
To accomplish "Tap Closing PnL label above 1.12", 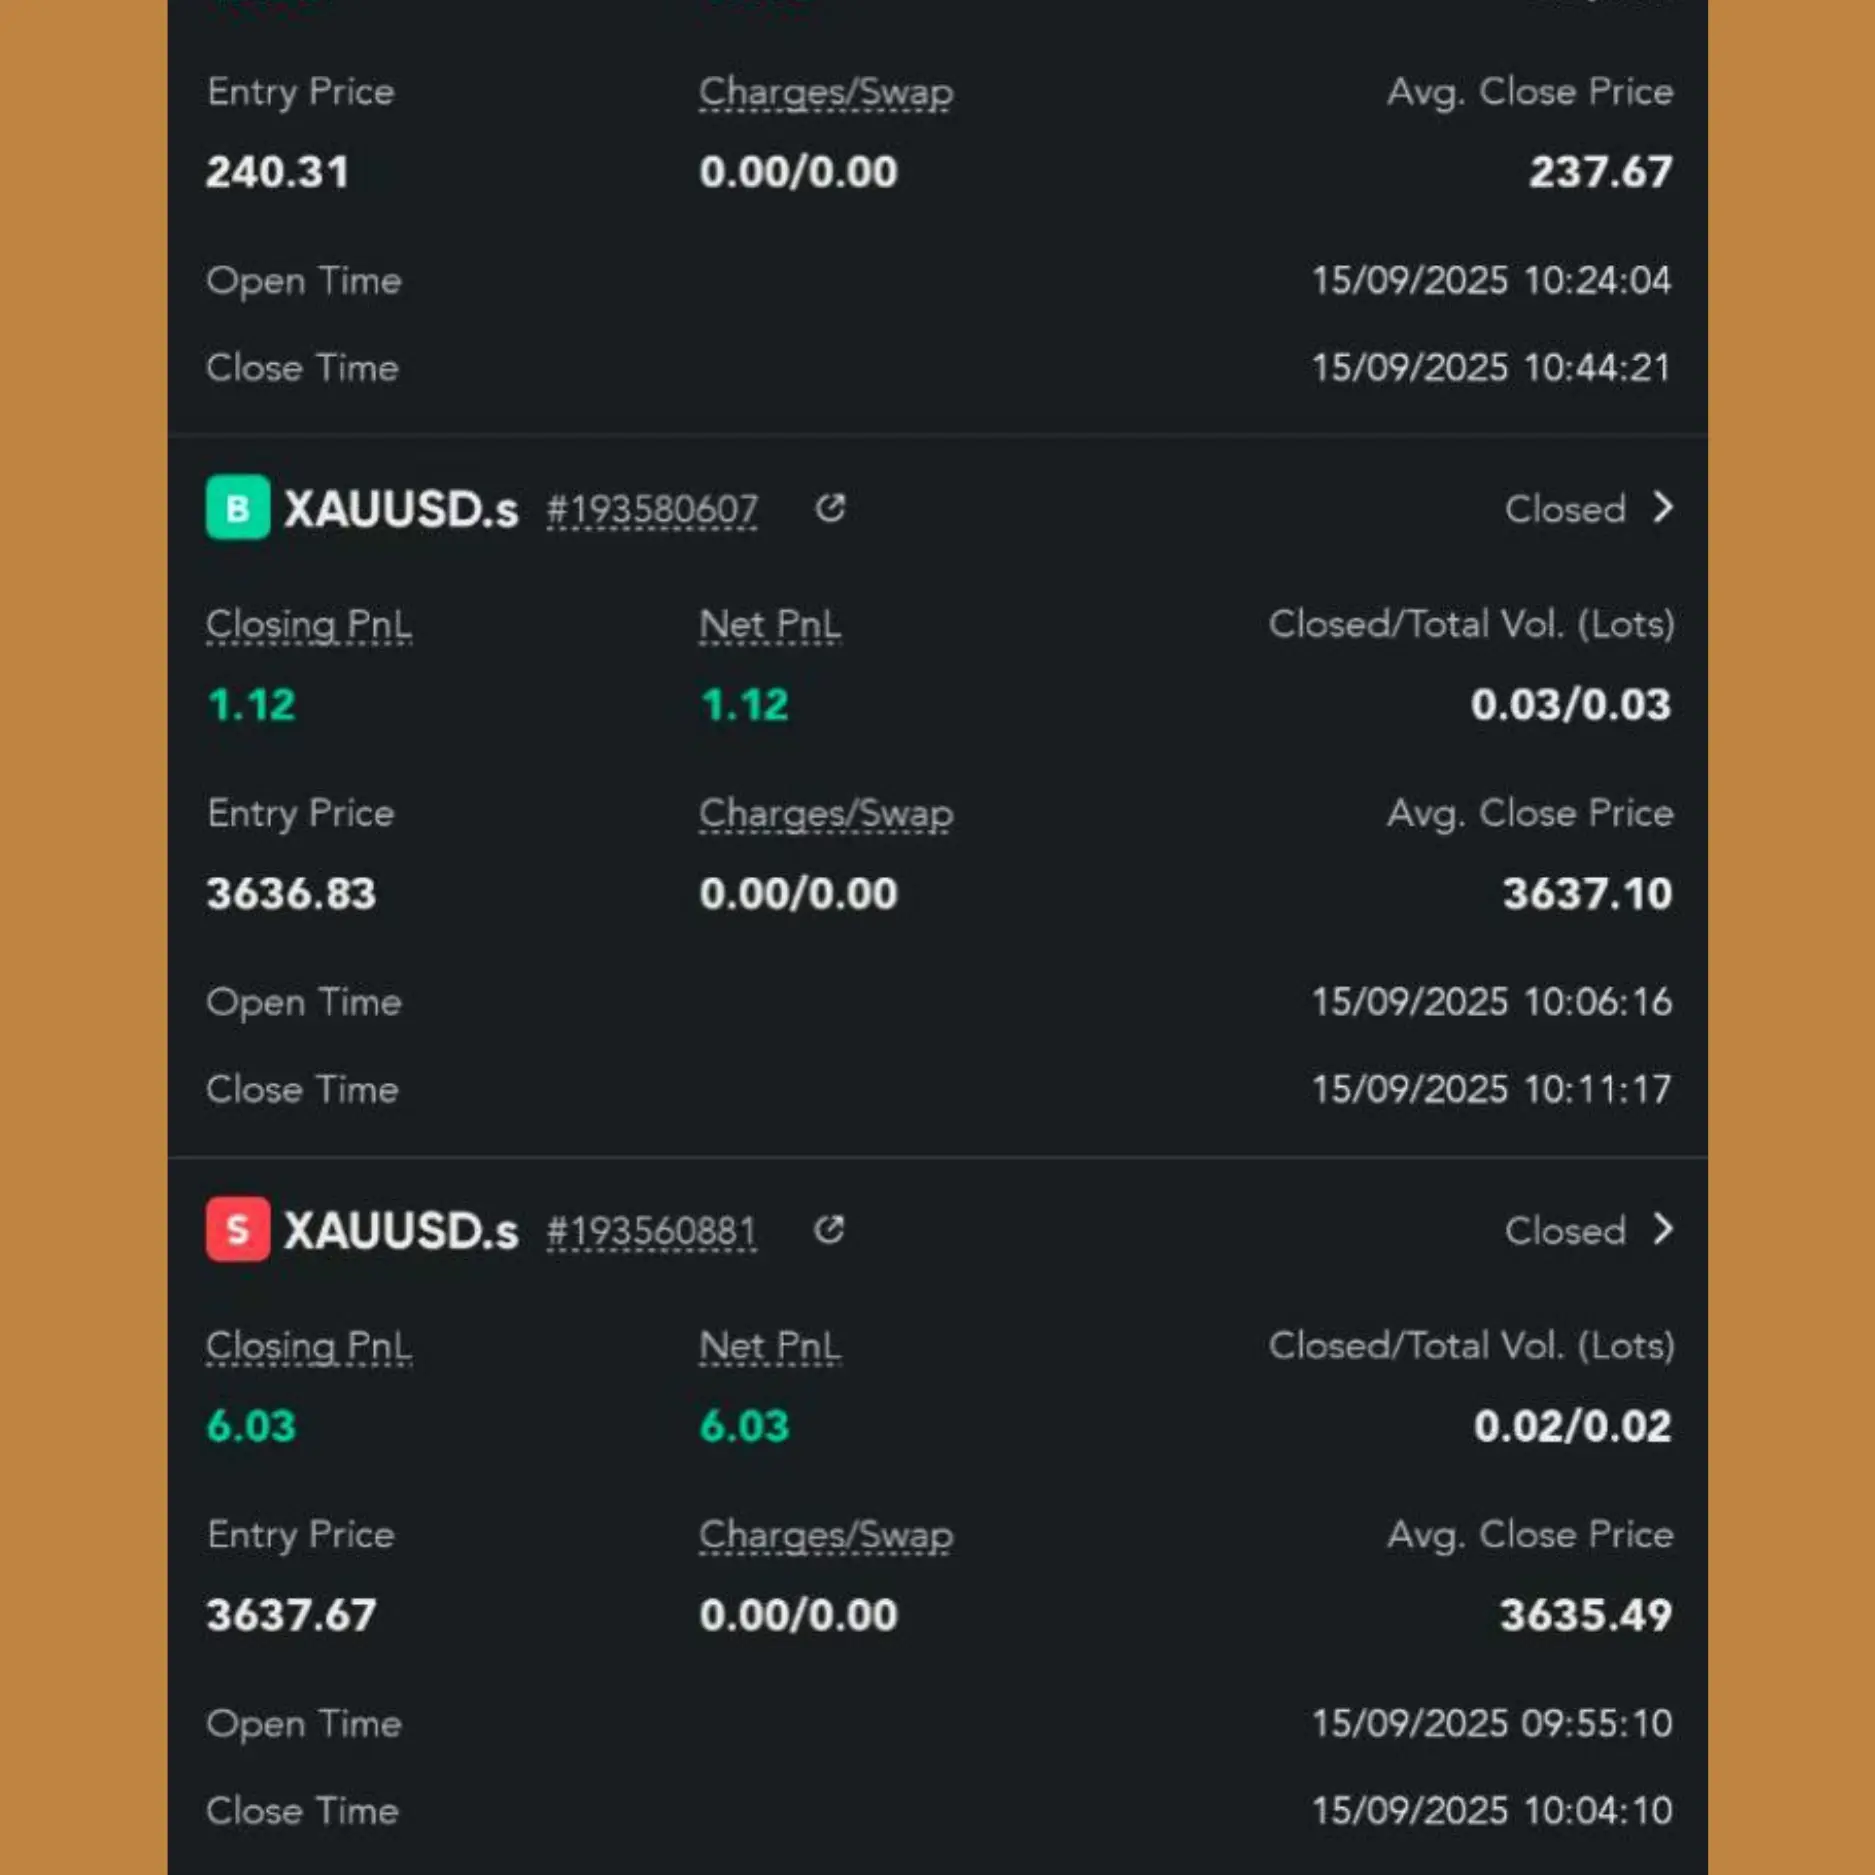I will [308, 625].
